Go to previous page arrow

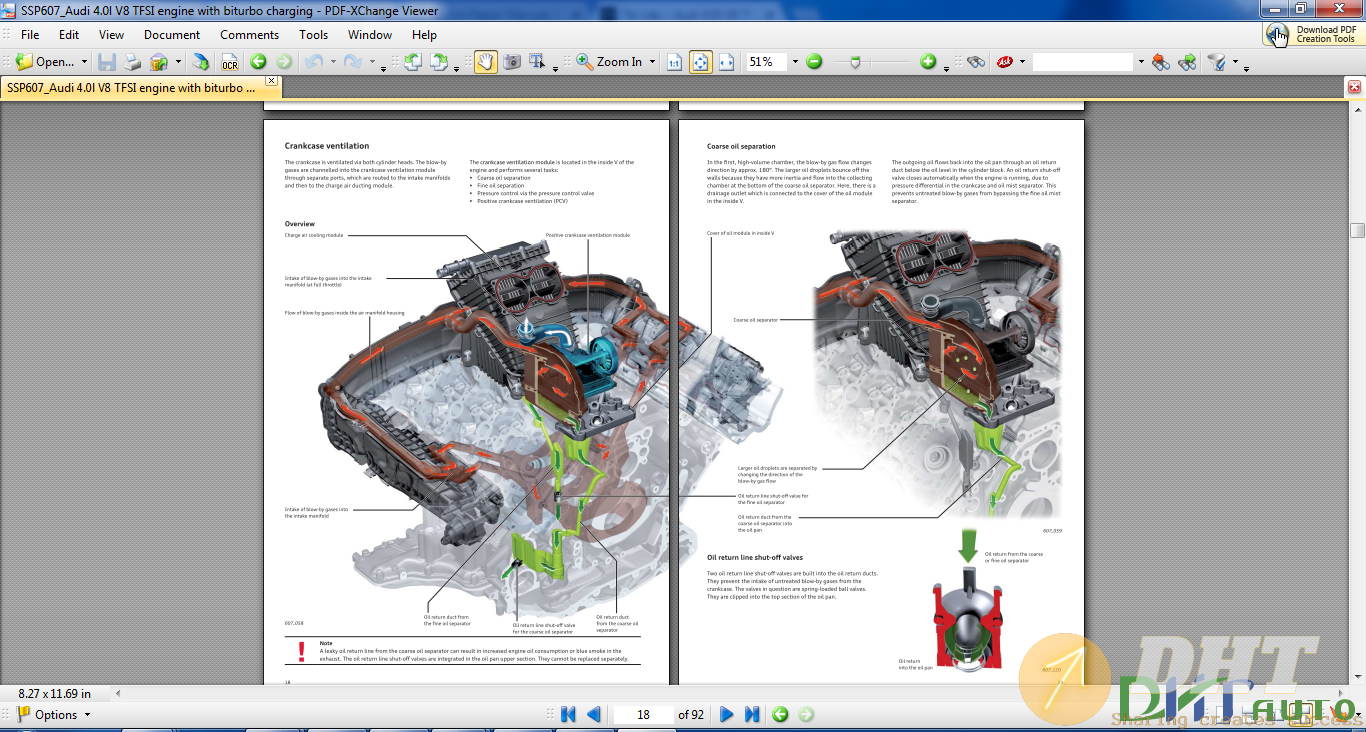(x=594, y=714)
